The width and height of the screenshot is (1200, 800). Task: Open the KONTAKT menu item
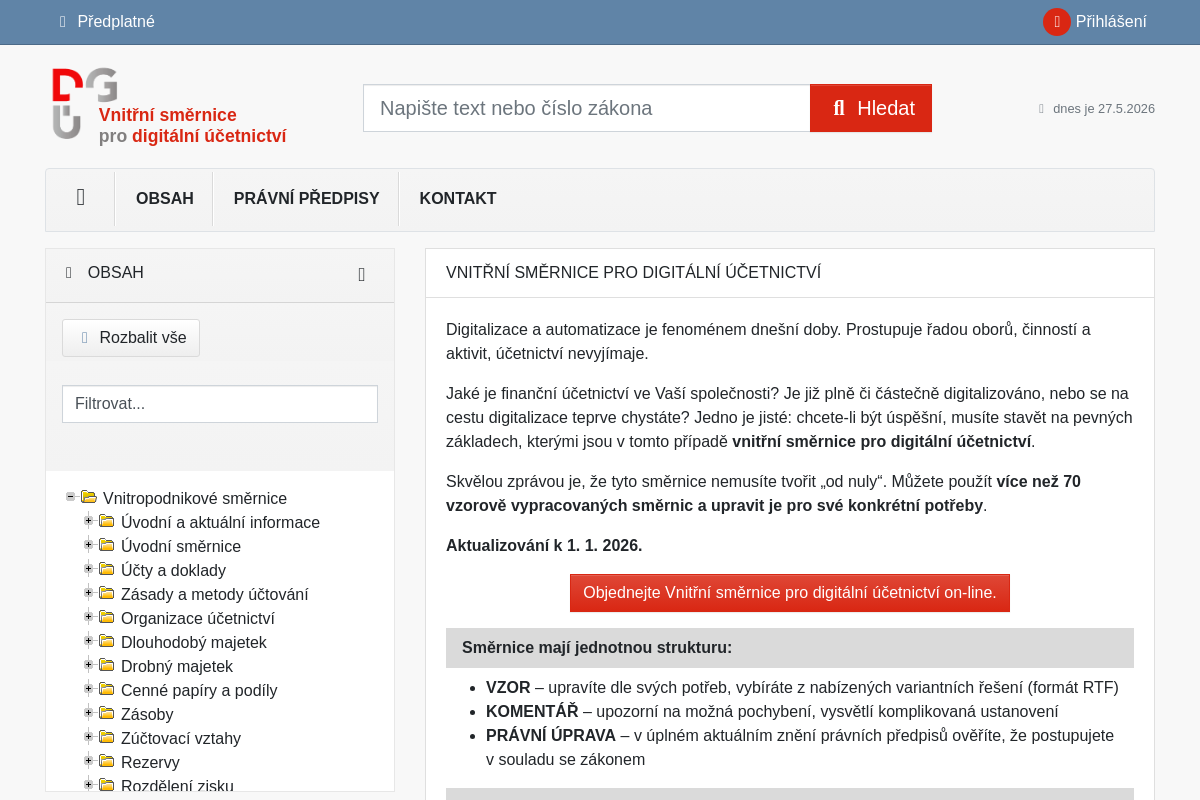click(458, 198)
